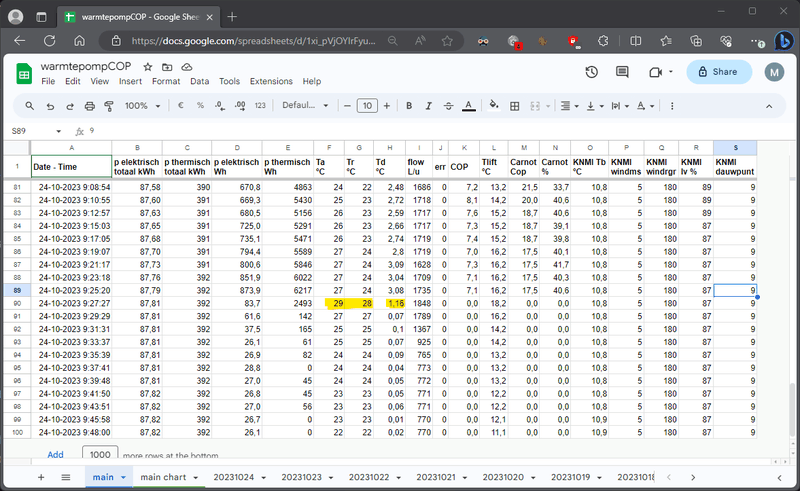
Task: Open the comments panel icon
Action: [x=624, y=72]
